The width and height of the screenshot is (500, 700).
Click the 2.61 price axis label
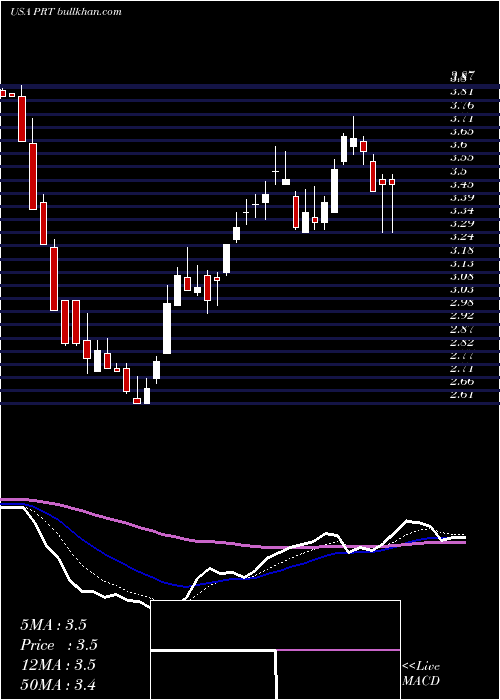[462, 395]
